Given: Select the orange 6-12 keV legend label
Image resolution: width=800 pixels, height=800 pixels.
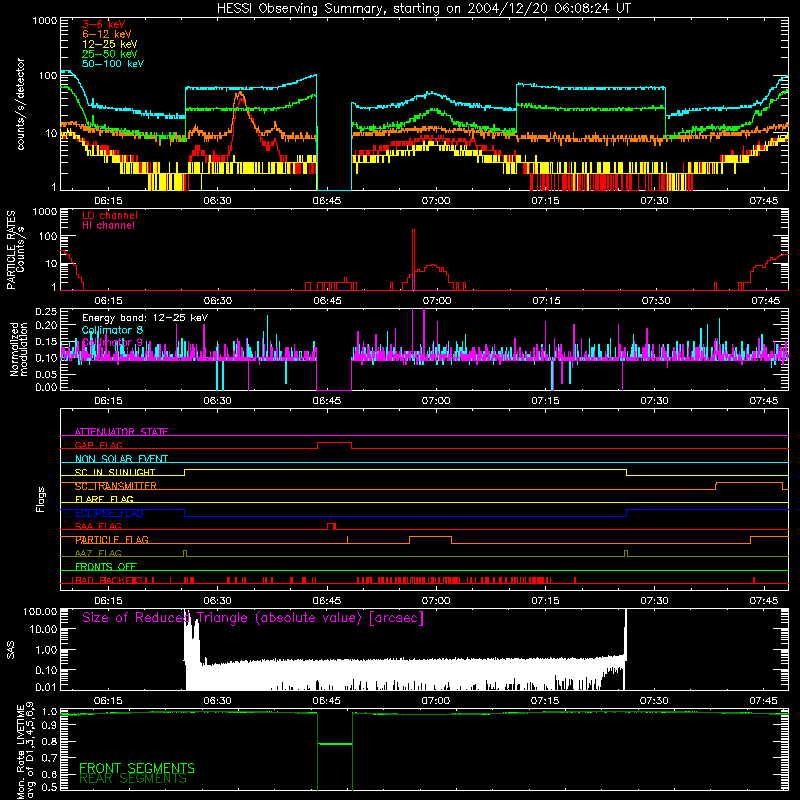Looking at the screenshot, I should pyautogui.click(x=107, y=34).
